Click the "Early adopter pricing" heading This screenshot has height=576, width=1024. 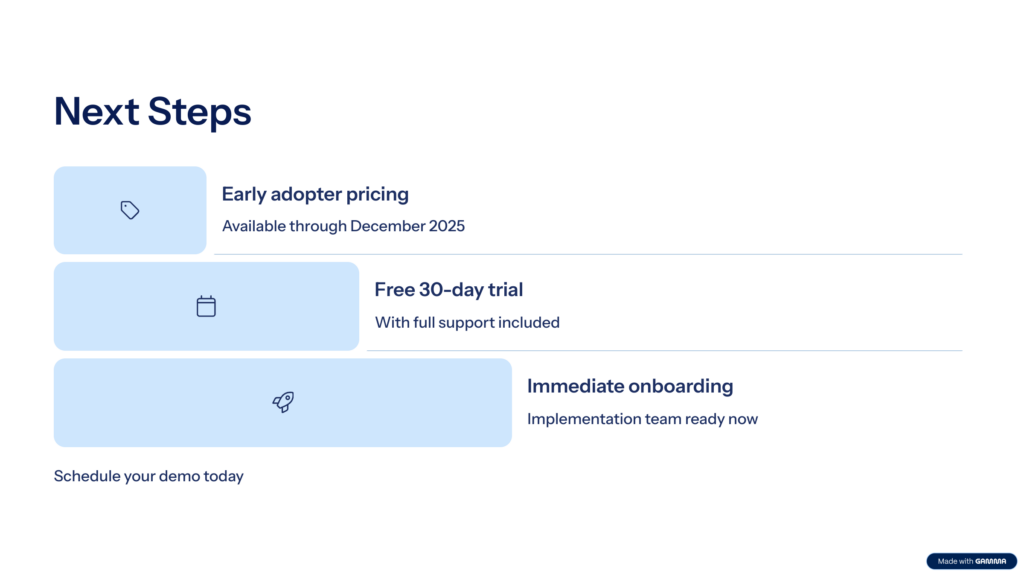pos(315,194)
